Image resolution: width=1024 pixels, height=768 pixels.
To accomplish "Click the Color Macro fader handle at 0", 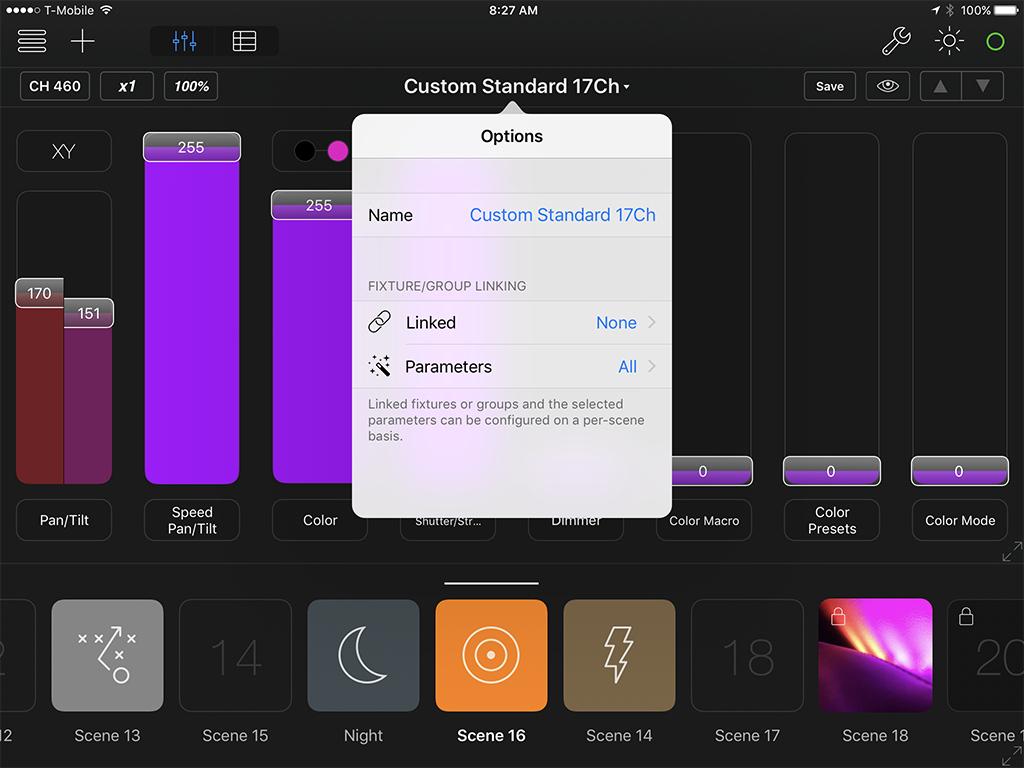I will coord(712,471).
